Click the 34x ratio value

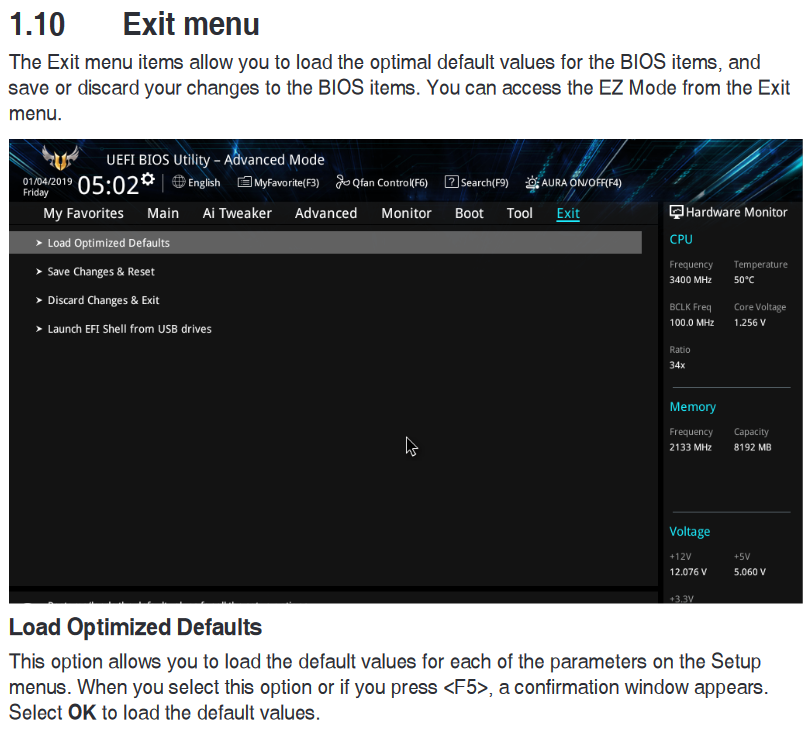click(x=677, y=365)
